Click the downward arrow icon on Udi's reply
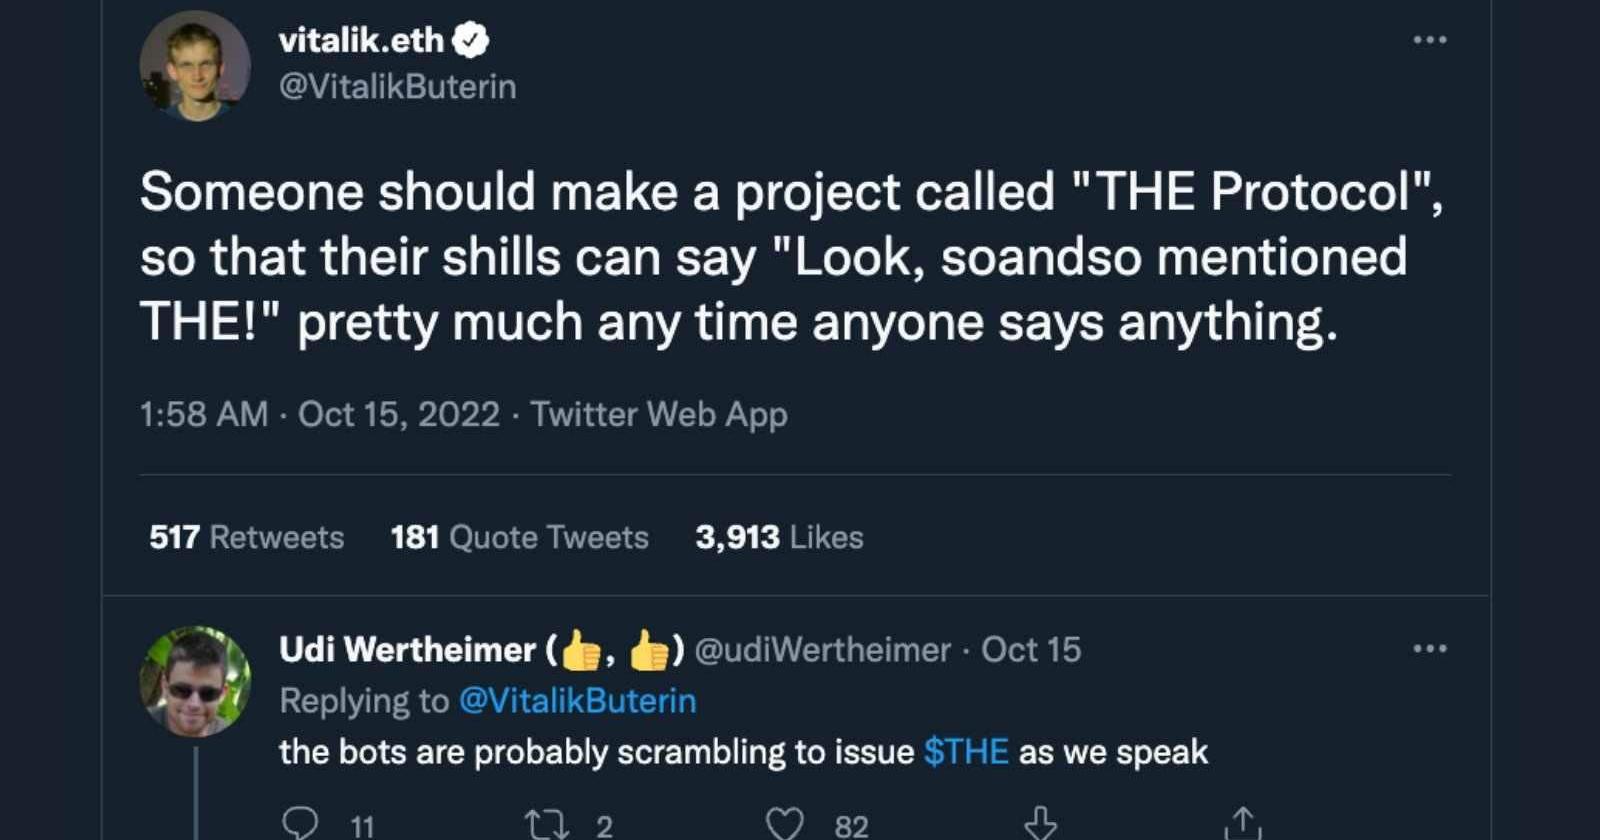1600x840 pixels. (x=1040, y=824)
